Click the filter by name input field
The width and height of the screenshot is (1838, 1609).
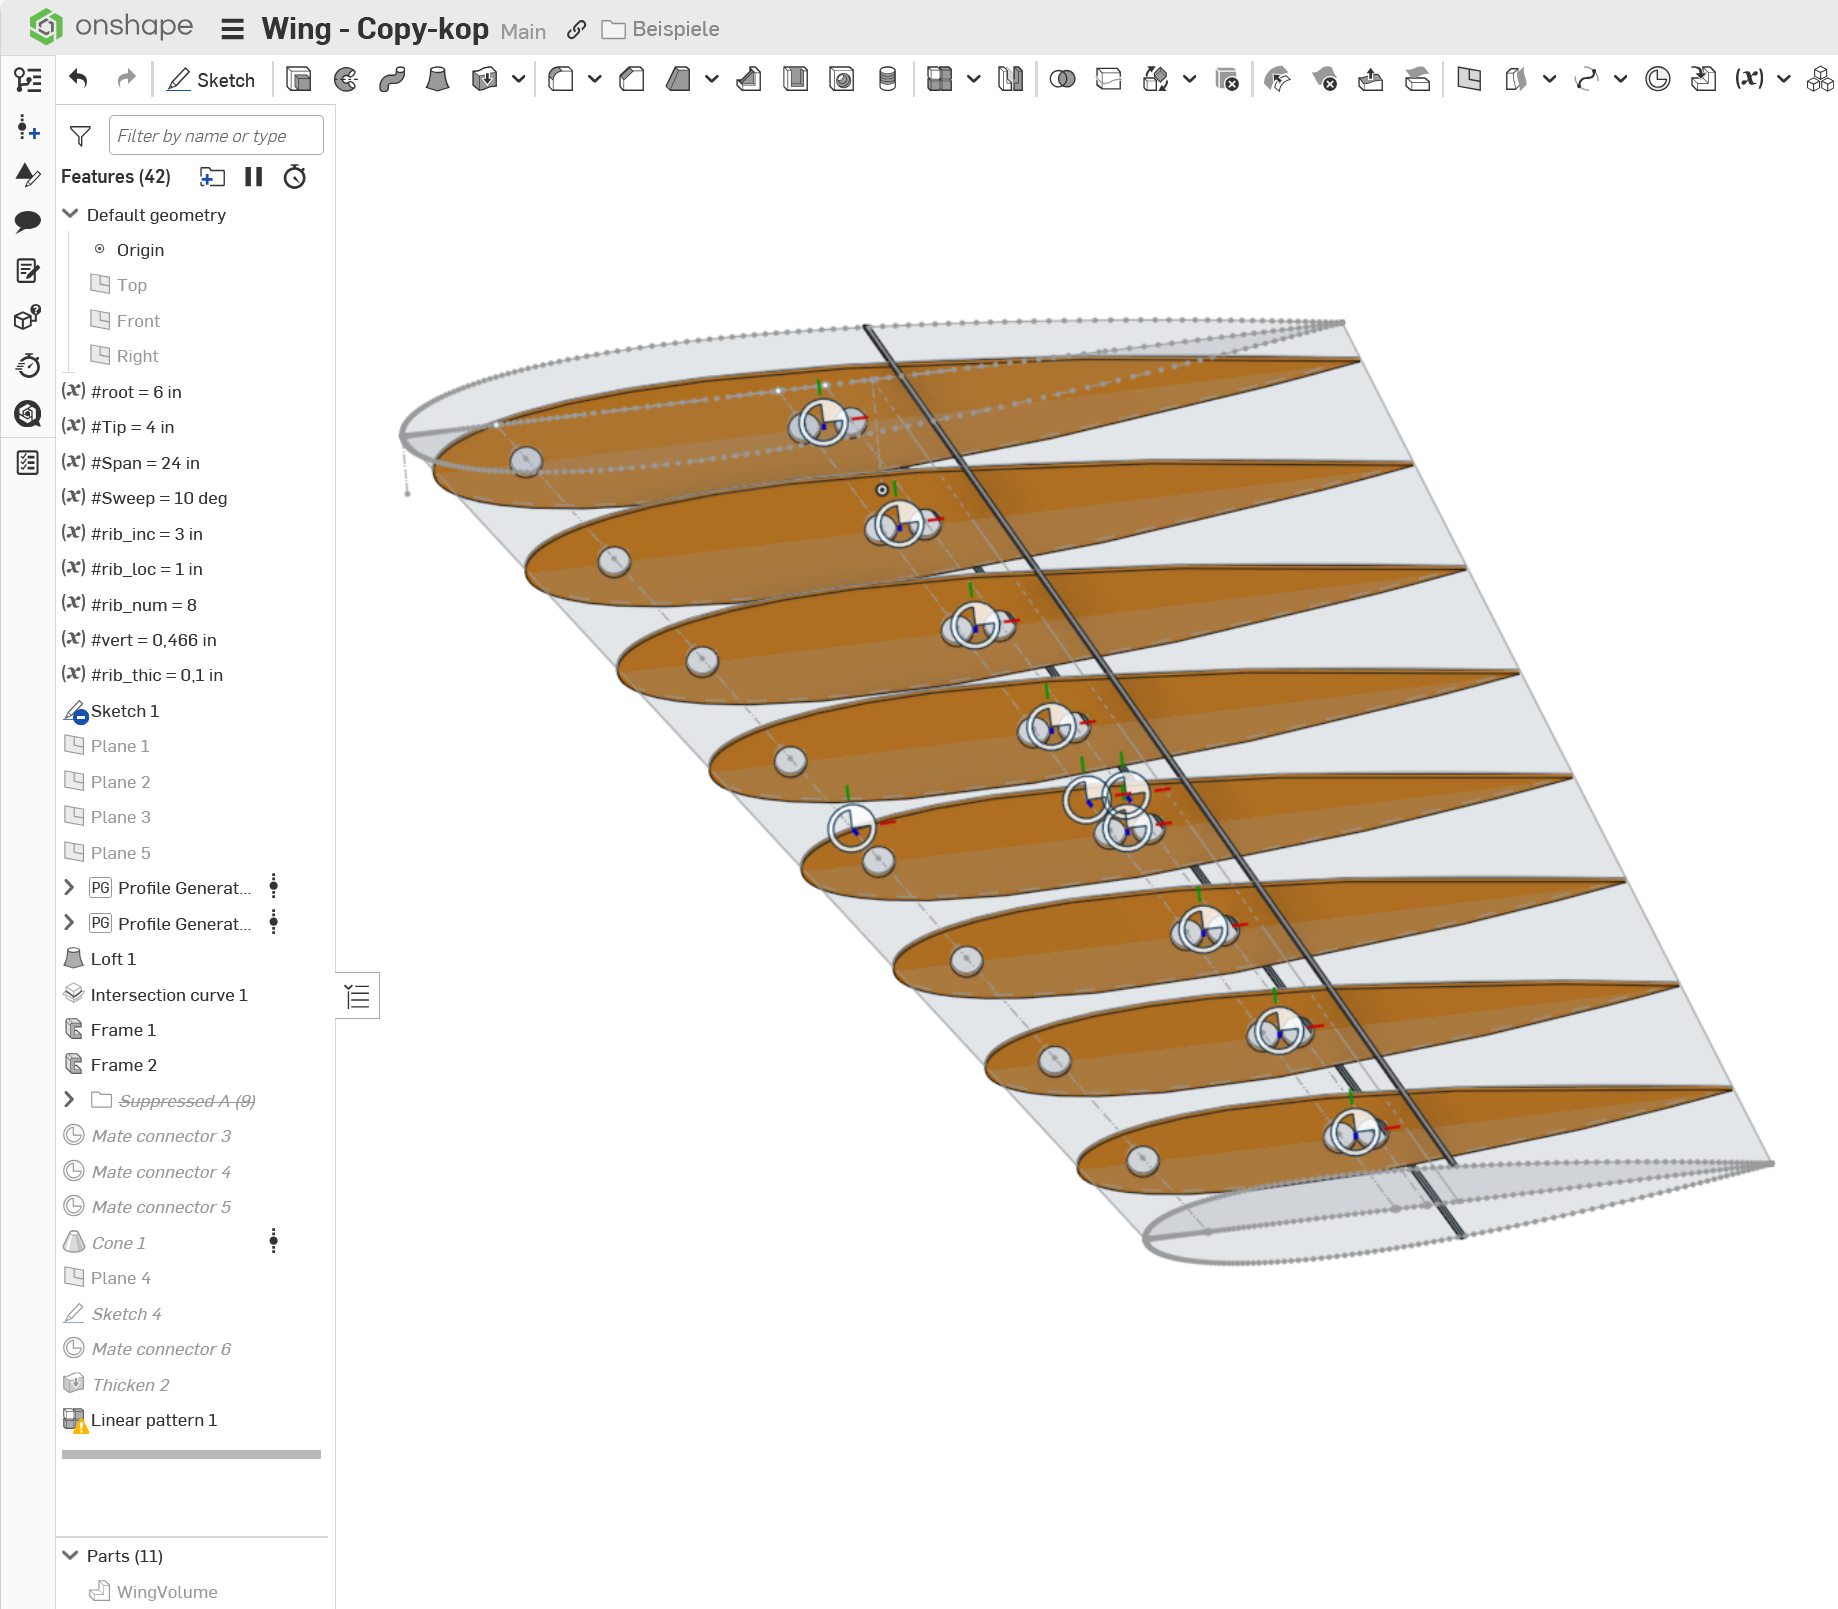pyautogui.click(x=216, y=135)
